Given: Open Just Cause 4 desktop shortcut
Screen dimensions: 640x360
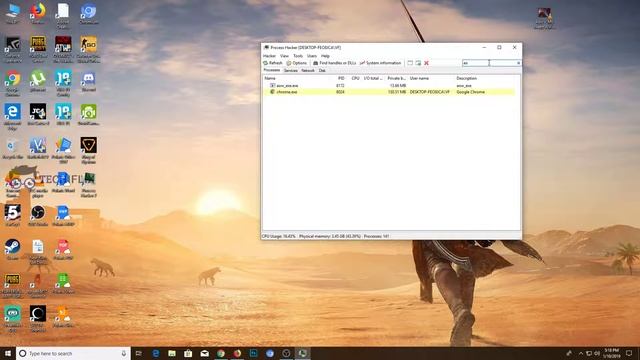Looking at the screenshot, I should click(38, 115).
